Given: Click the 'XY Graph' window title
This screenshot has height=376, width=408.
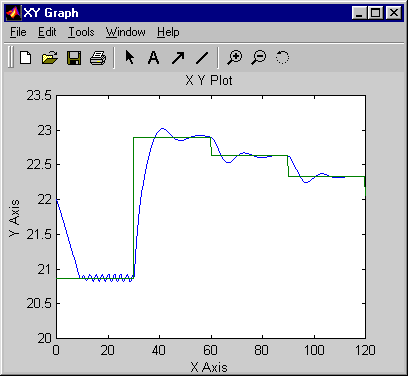Looking at the screenshot, I should (51, 13).
